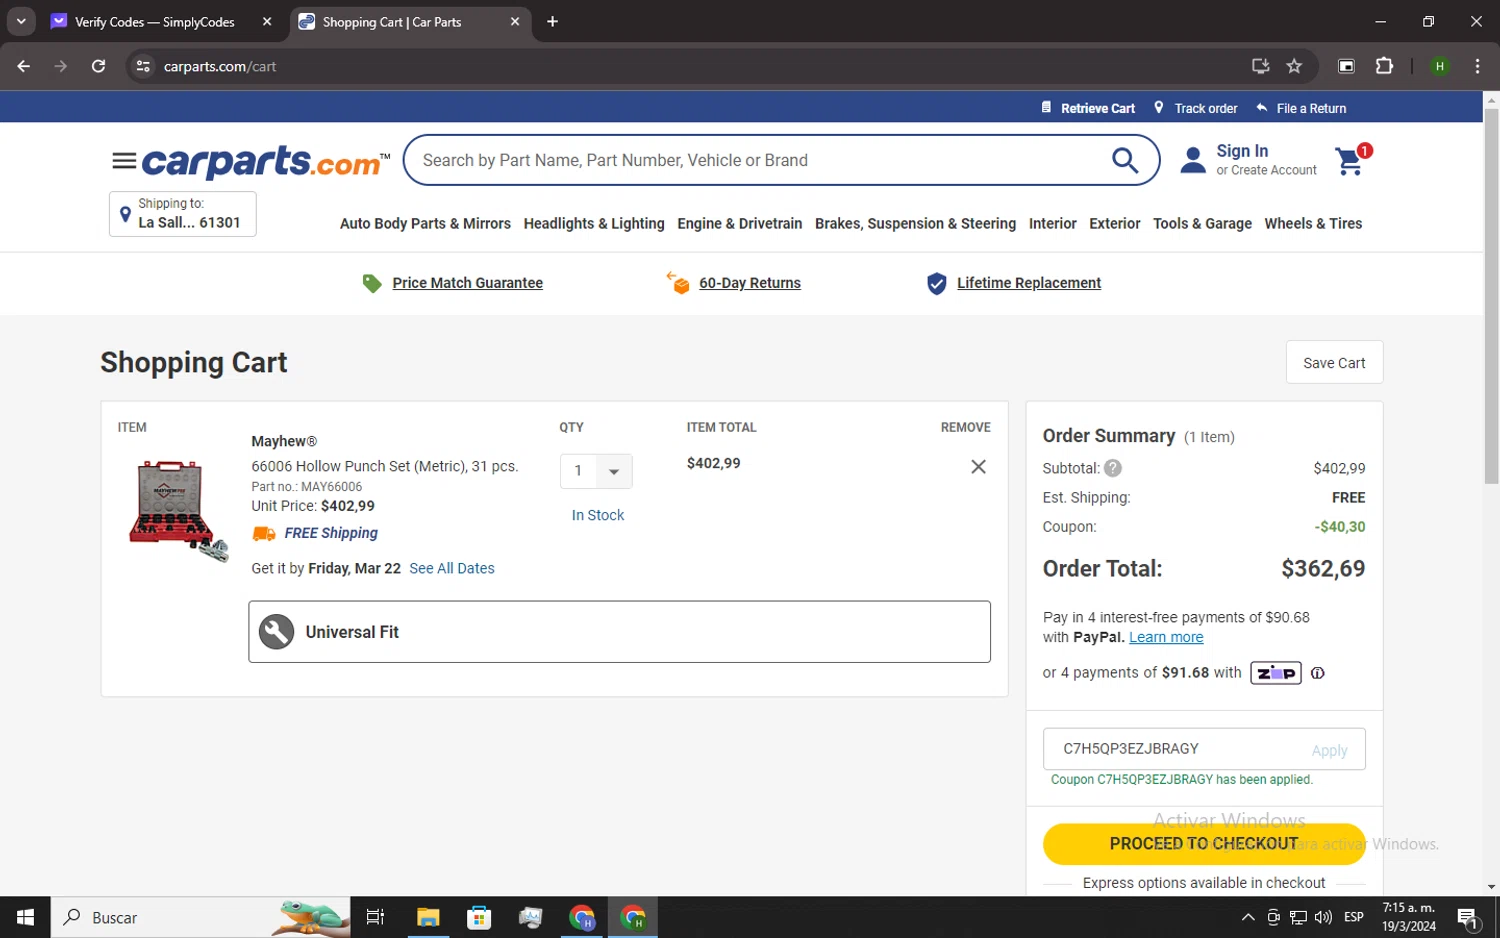Open Brakes, Suspension & Steering menu
Viewport: 1500px width, 938px height.
click(x=915, y=224)
